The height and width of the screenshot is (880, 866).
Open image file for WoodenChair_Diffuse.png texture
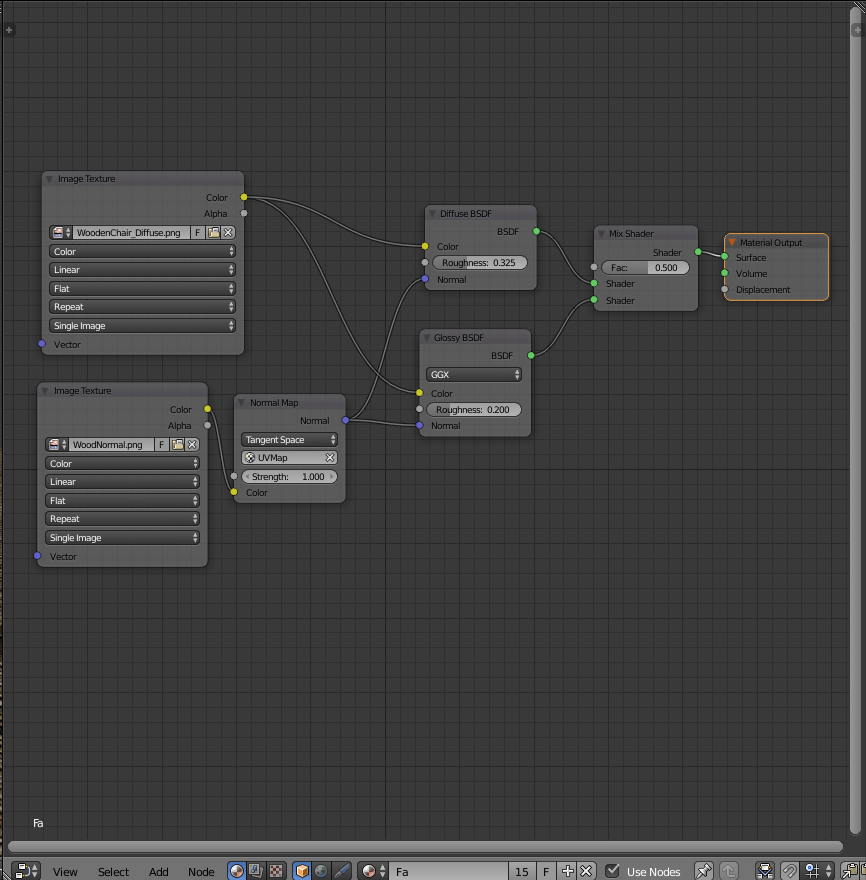click(x=213, y=232)
